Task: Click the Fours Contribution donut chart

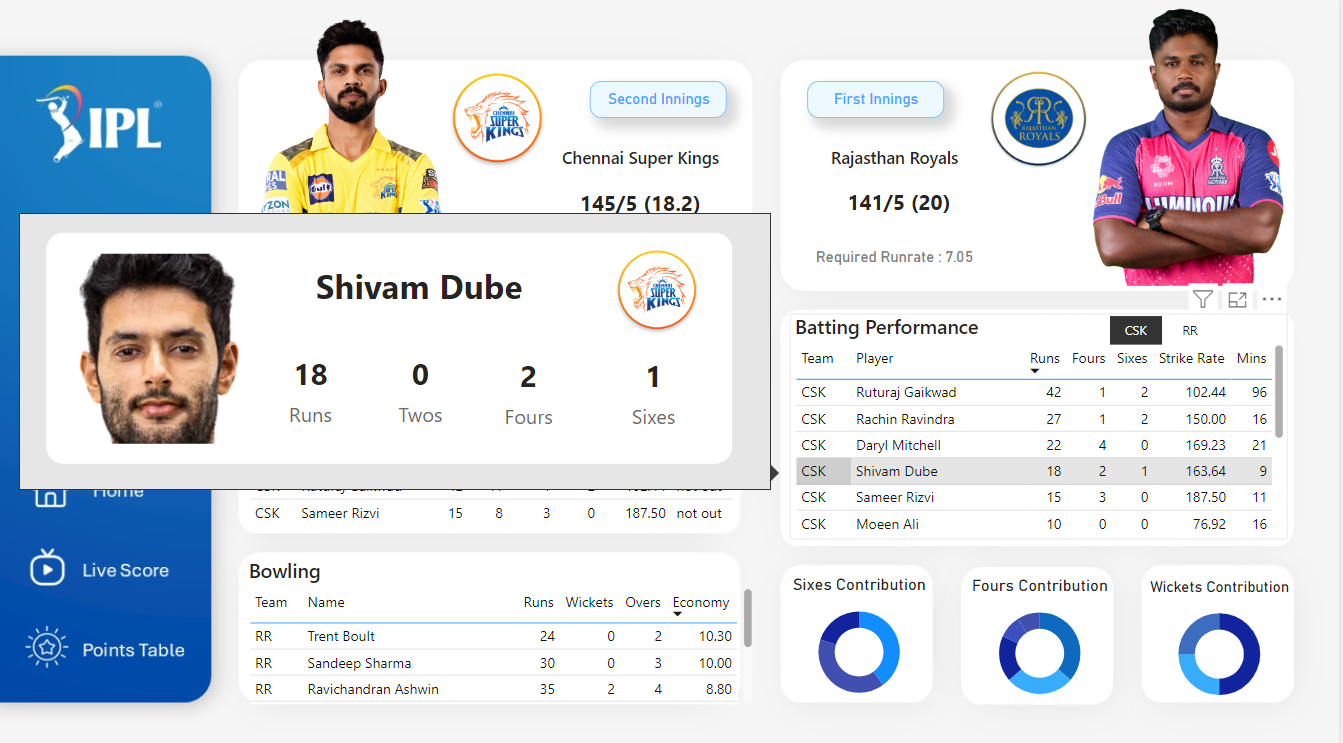Action: pos(1039,653)
